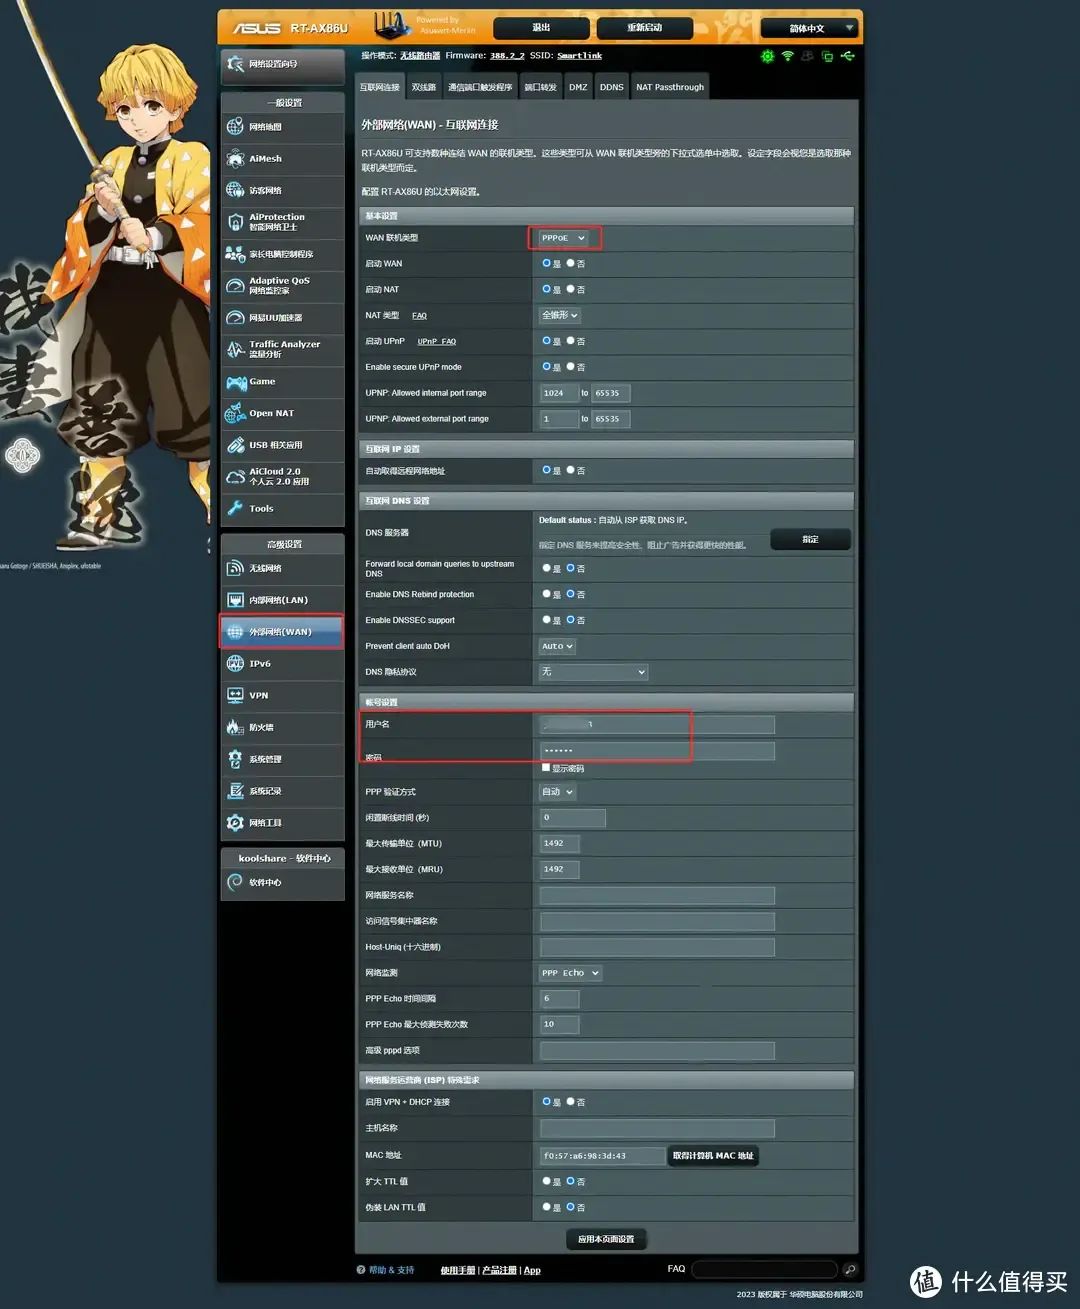Screen dimensions: 1080x1309
Task: Click the AiProtection shield icon
Action: pos(236,222)
